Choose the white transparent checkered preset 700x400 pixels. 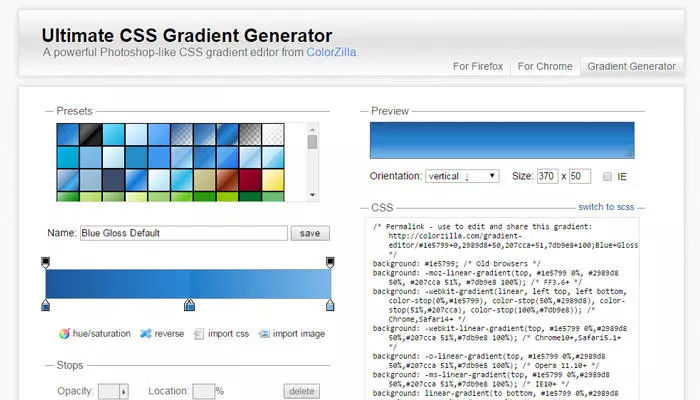[273, 135]
